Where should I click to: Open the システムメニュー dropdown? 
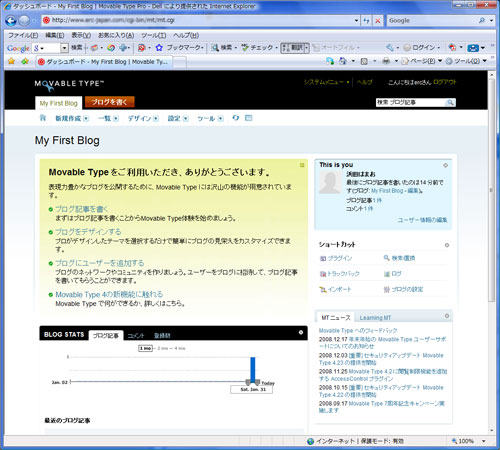coord(326,82)
